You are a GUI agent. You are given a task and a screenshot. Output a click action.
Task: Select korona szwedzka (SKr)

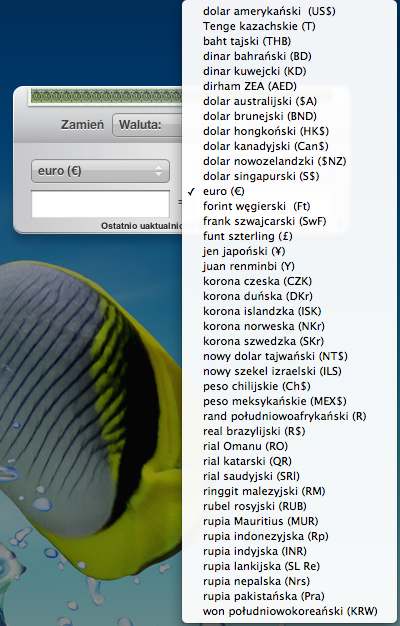click(x=289, y=341)
